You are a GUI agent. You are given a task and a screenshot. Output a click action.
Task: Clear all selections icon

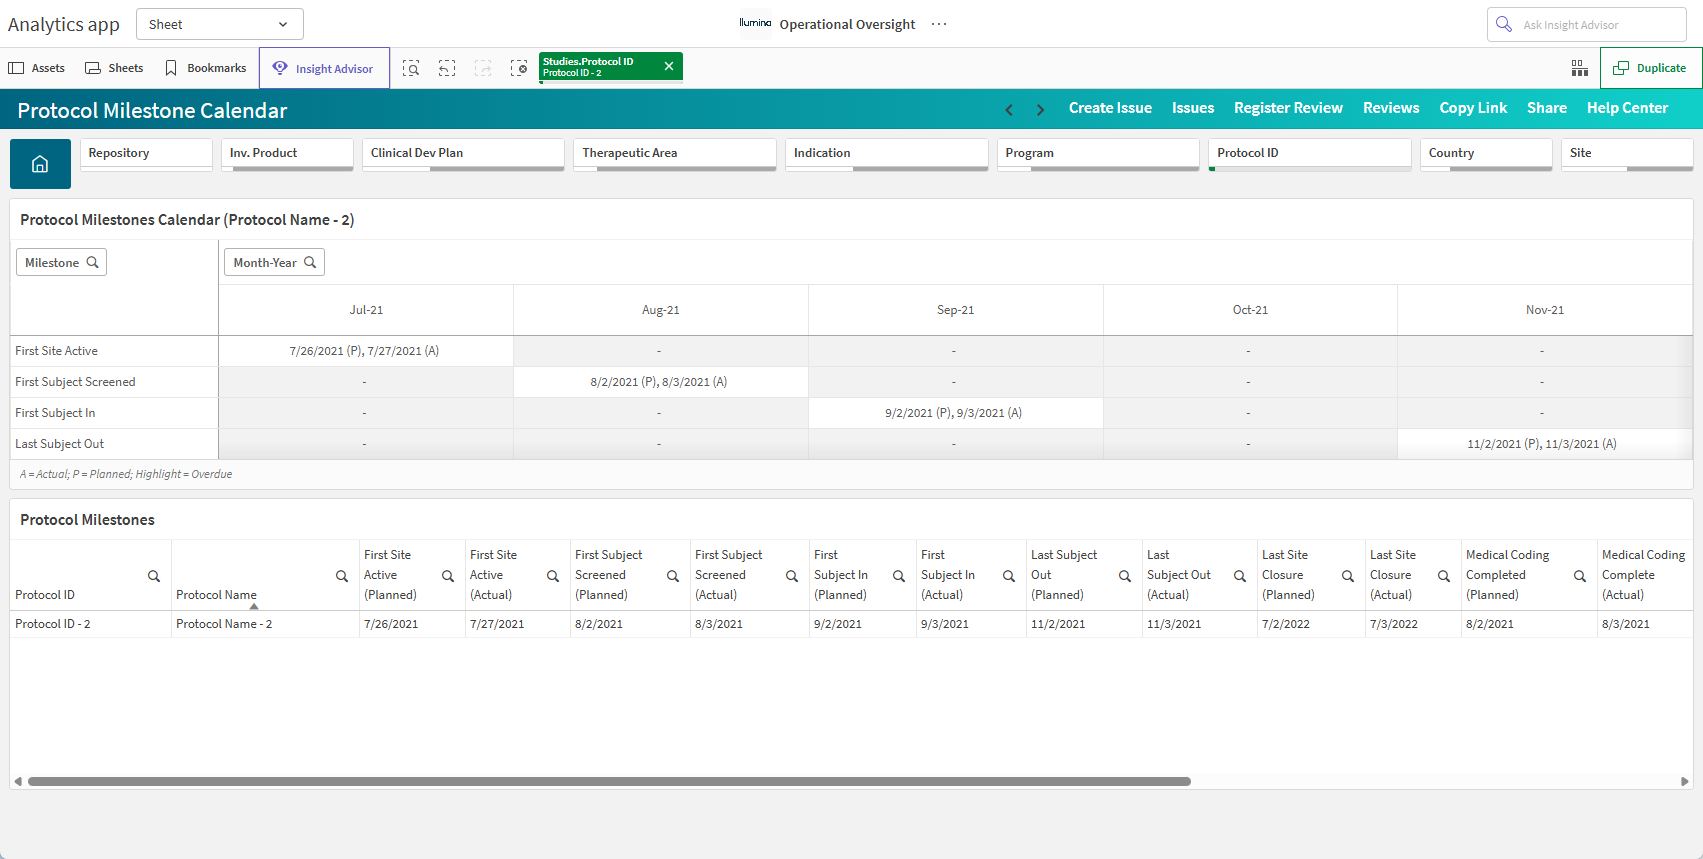click(x=519, y=68)
